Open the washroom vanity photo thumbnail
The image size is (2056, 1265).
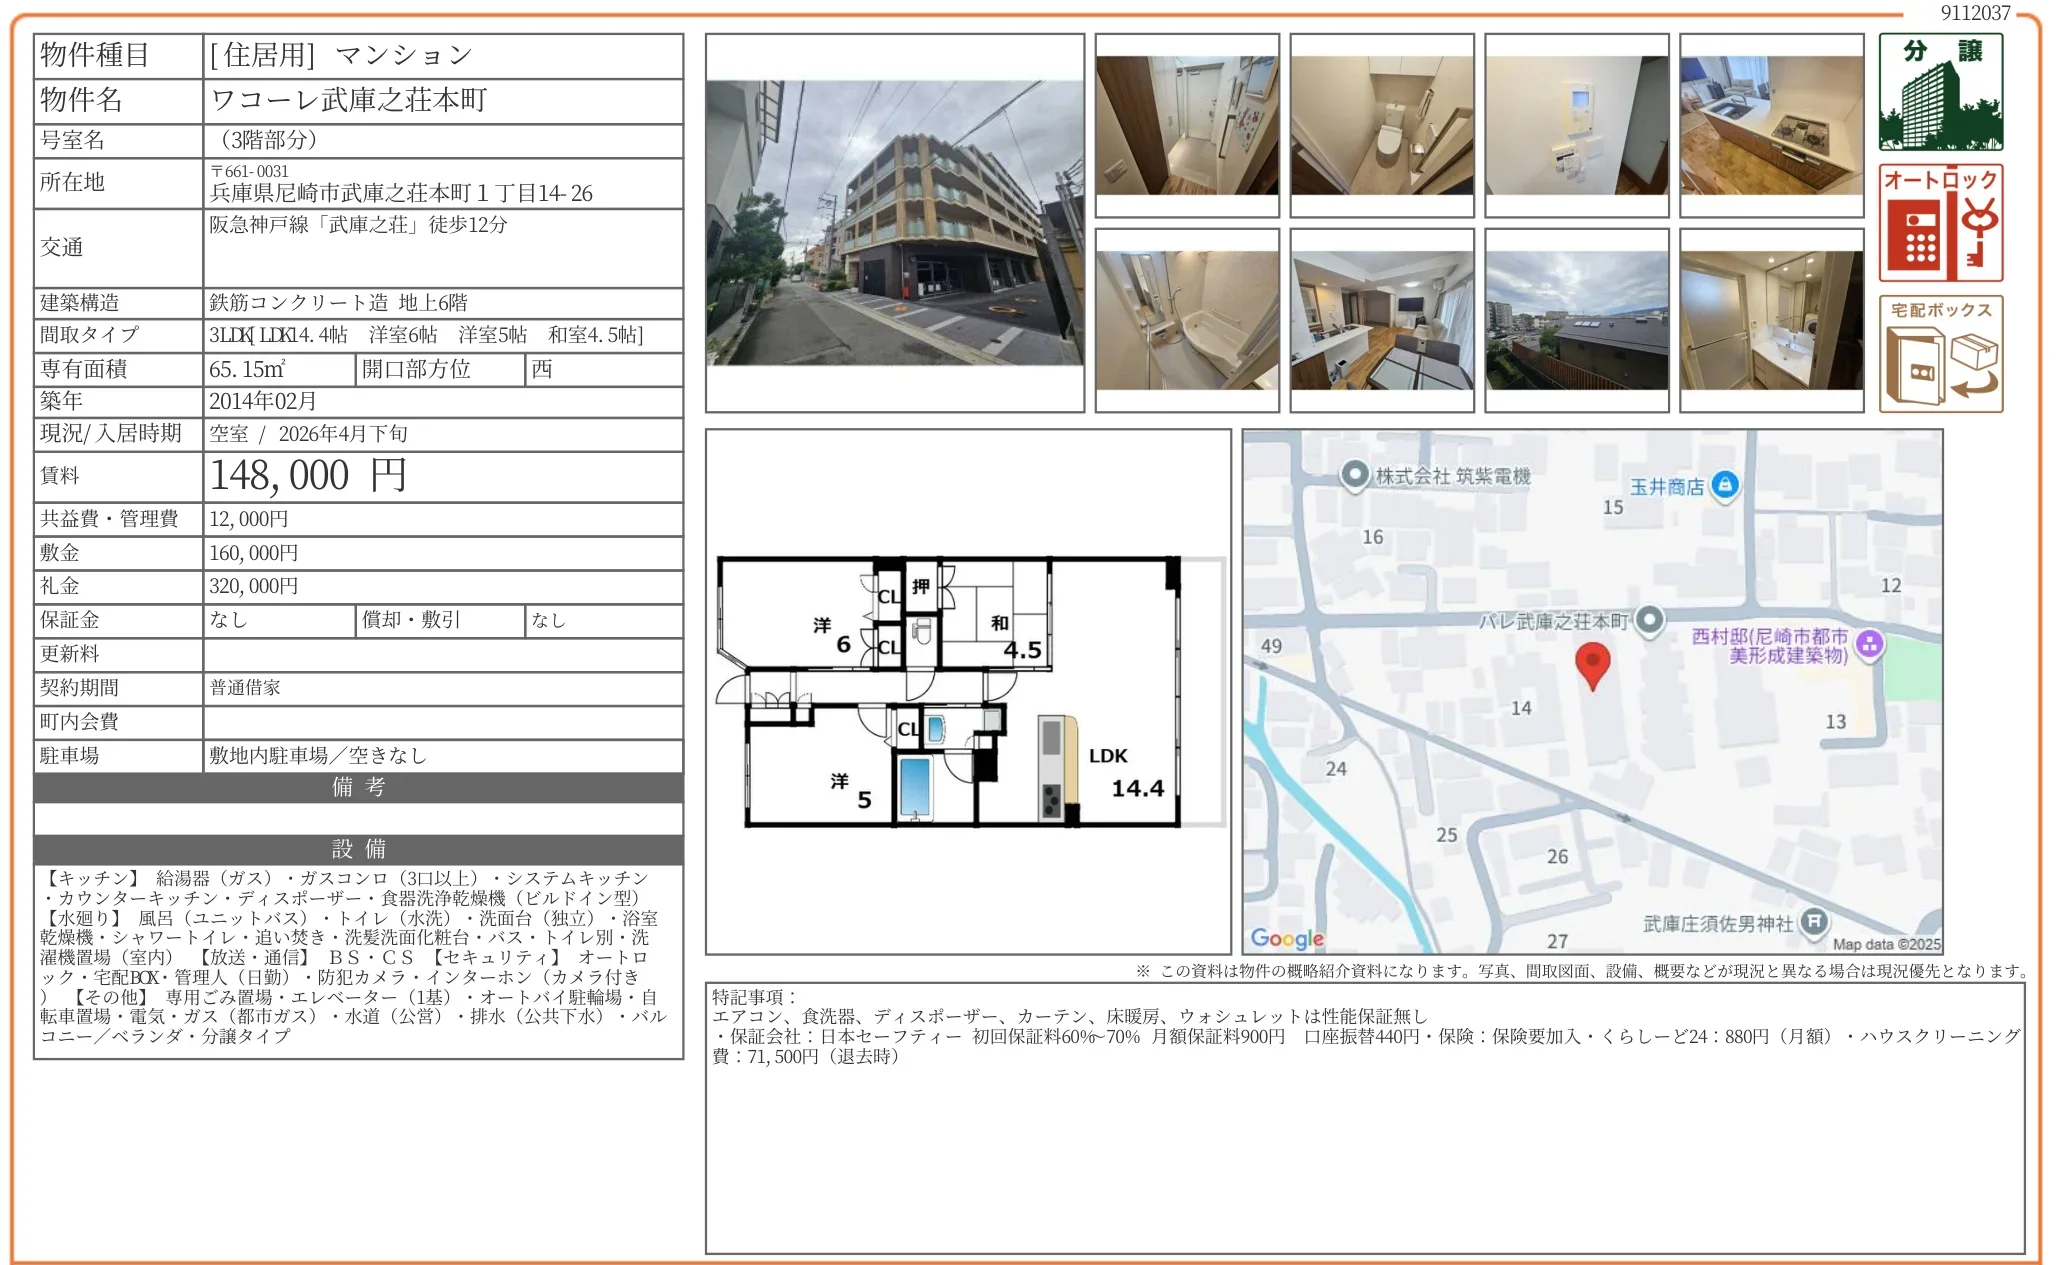pos(1771,320)
